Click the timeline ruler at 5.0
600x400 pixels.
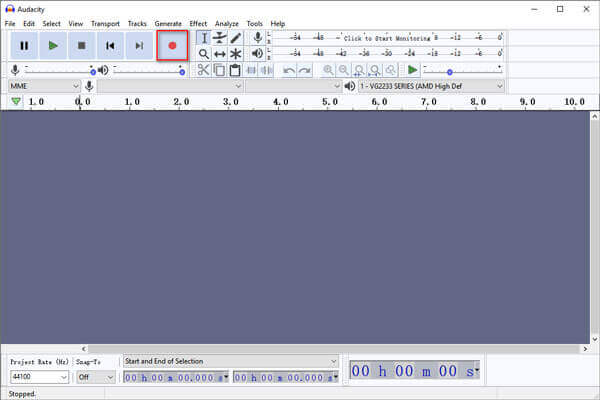tap(330, 102)
